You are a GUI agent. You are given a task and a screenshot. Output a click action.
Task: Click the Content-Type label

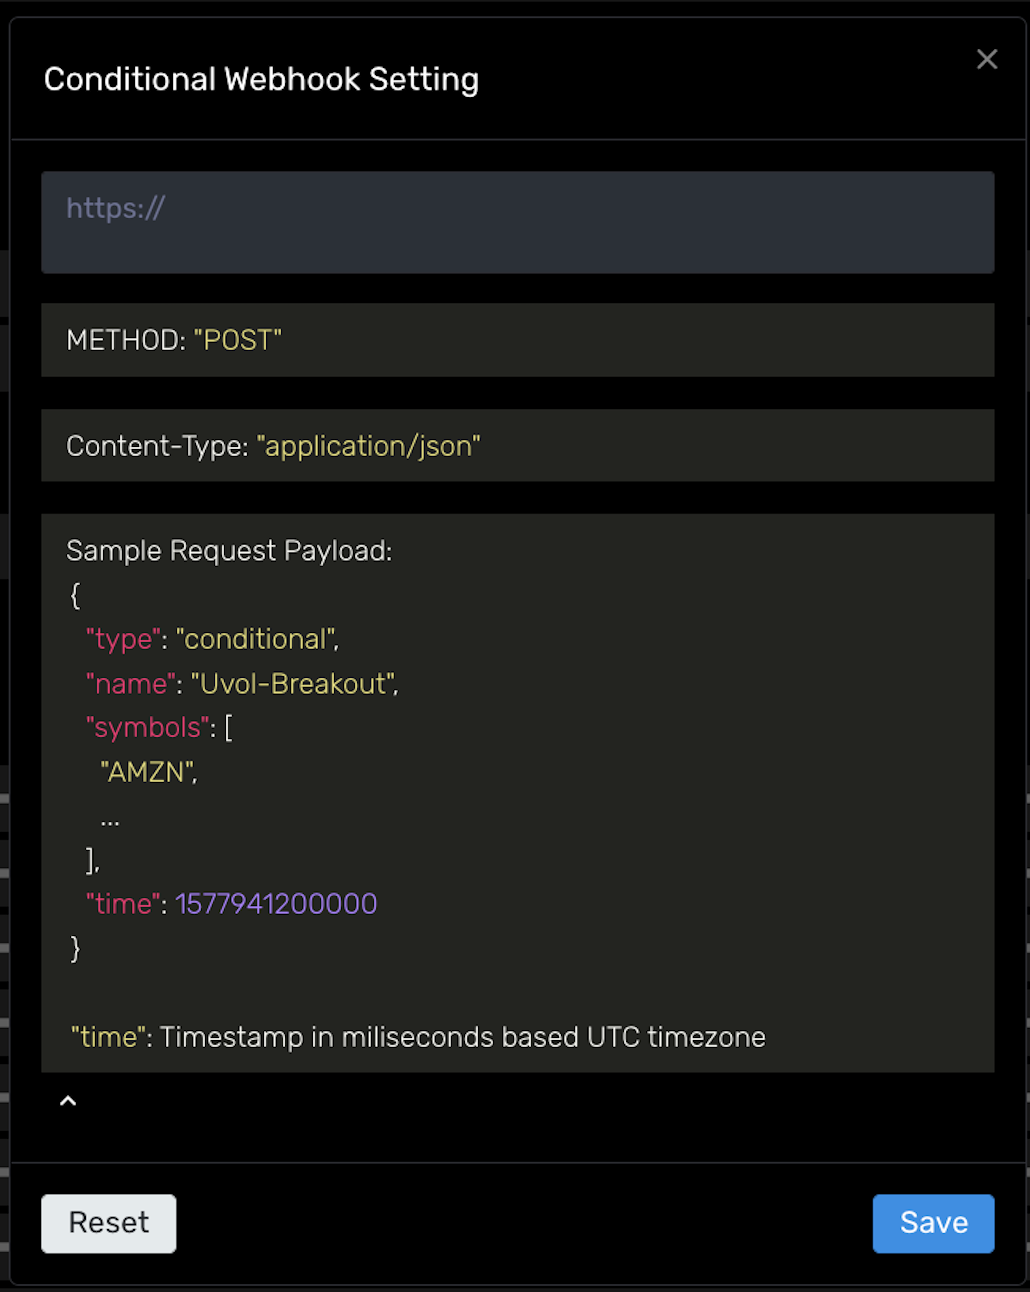click(x=156, y=446)
